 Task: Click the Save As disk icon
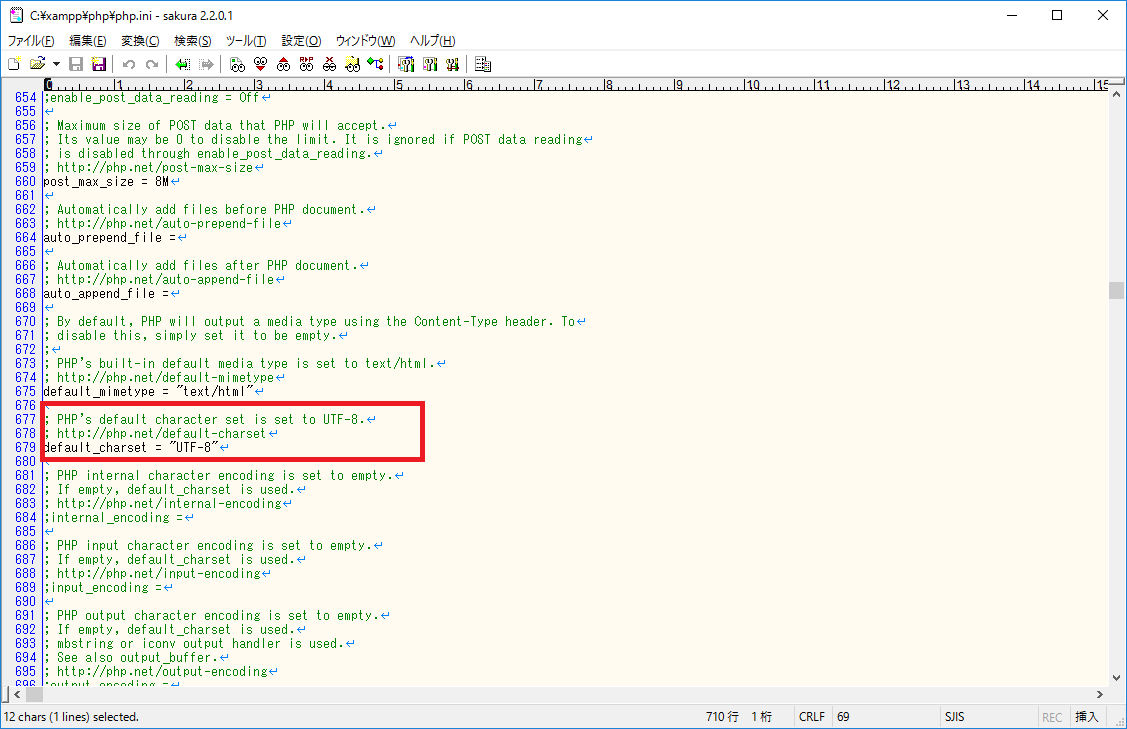[99, 64]
